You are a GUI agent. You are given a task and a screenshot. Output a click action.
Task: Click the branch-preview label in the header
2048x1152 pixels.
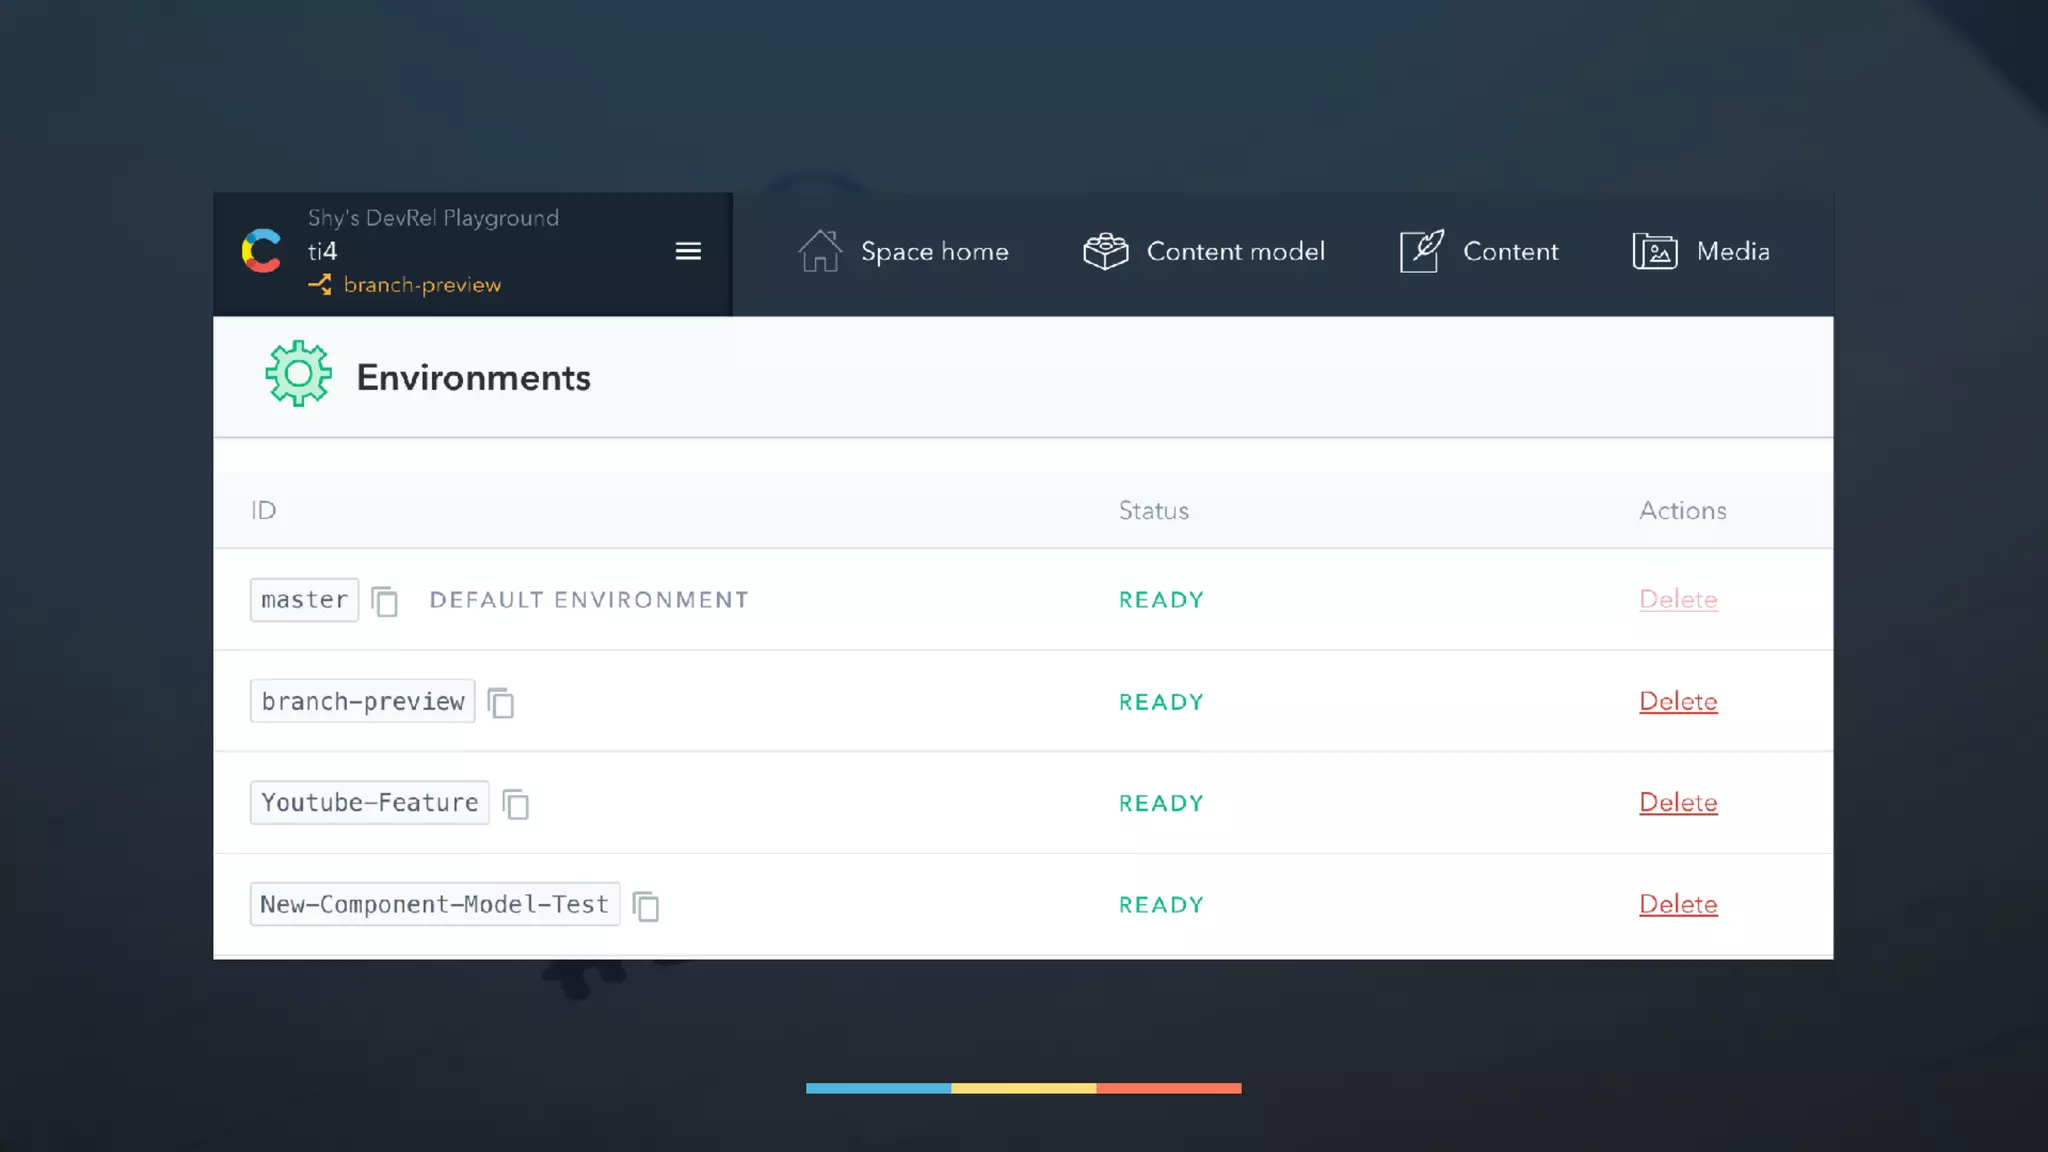click(421, 285)
